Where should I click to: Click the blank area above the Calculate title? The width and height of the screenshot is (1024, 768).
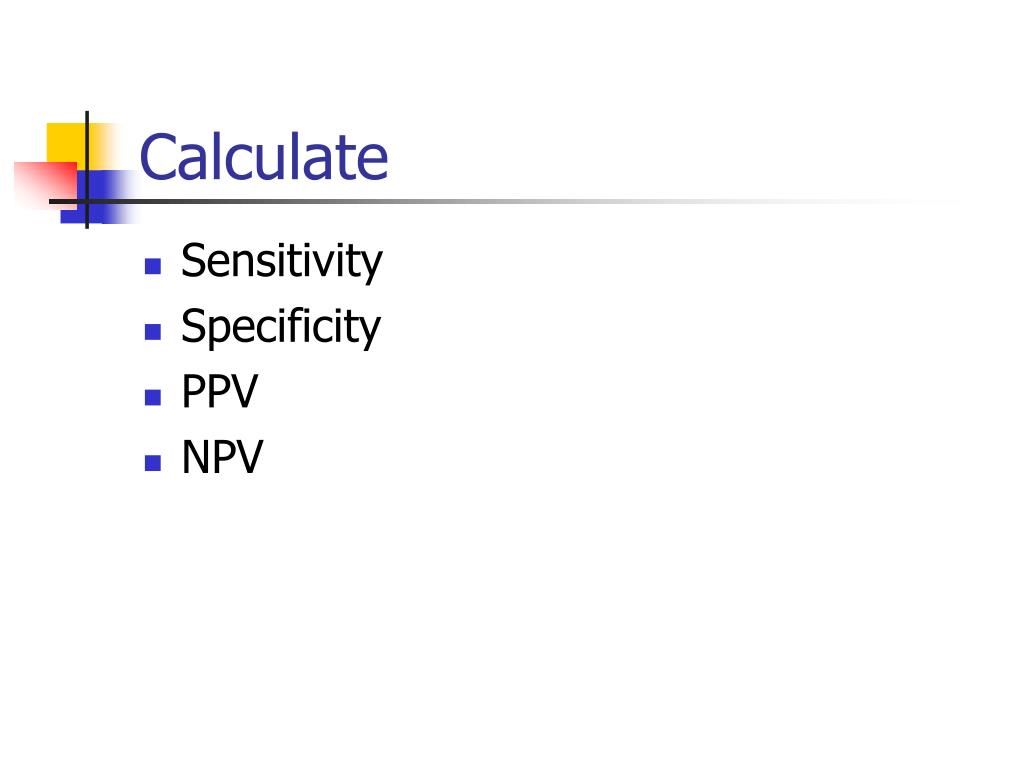coord(509,56)
